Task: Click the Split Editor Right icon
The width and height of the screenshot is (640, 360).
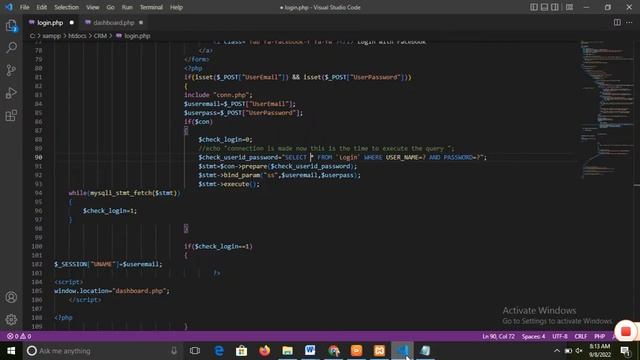Action: 617,22
